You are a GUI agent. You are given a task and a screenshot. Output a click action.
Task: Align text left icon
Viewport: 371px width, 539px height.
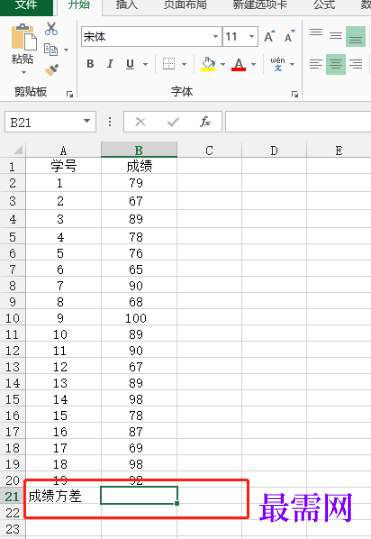tap(316, 64)
